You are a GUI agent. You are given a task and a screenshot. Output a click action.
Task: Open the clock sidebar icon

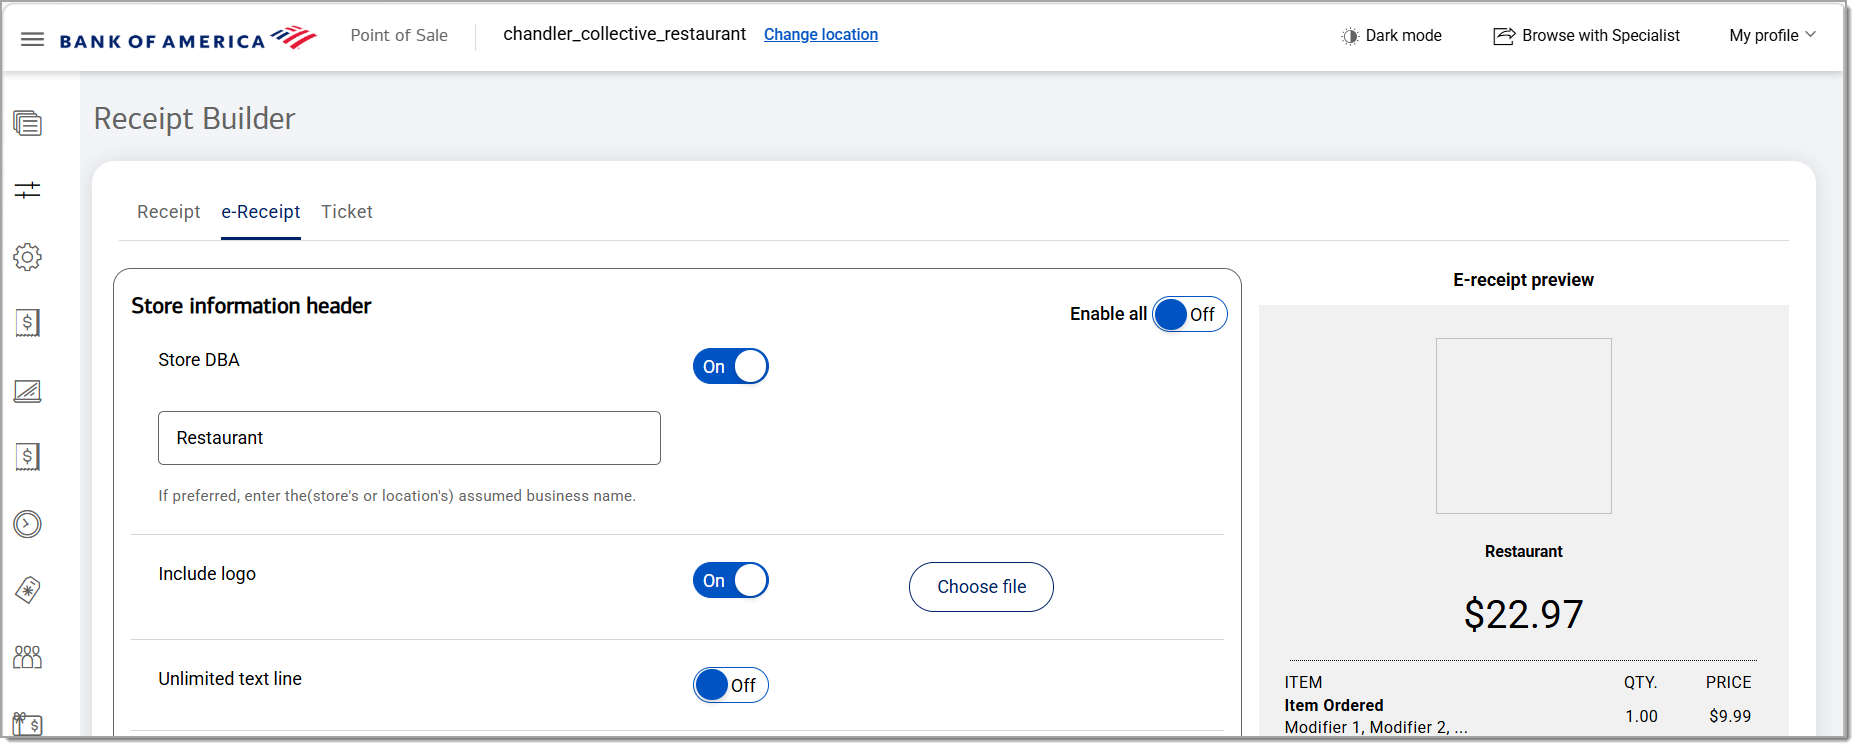[27, 524]
